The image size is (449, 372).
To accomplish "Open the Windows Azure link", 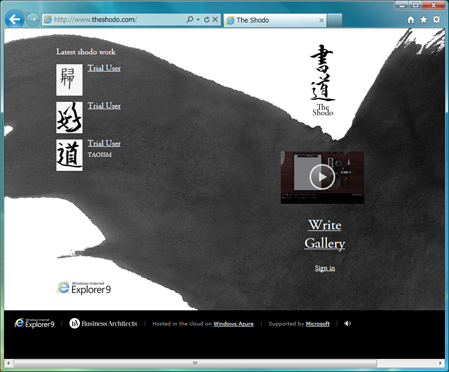I will (x=233, y=324).
